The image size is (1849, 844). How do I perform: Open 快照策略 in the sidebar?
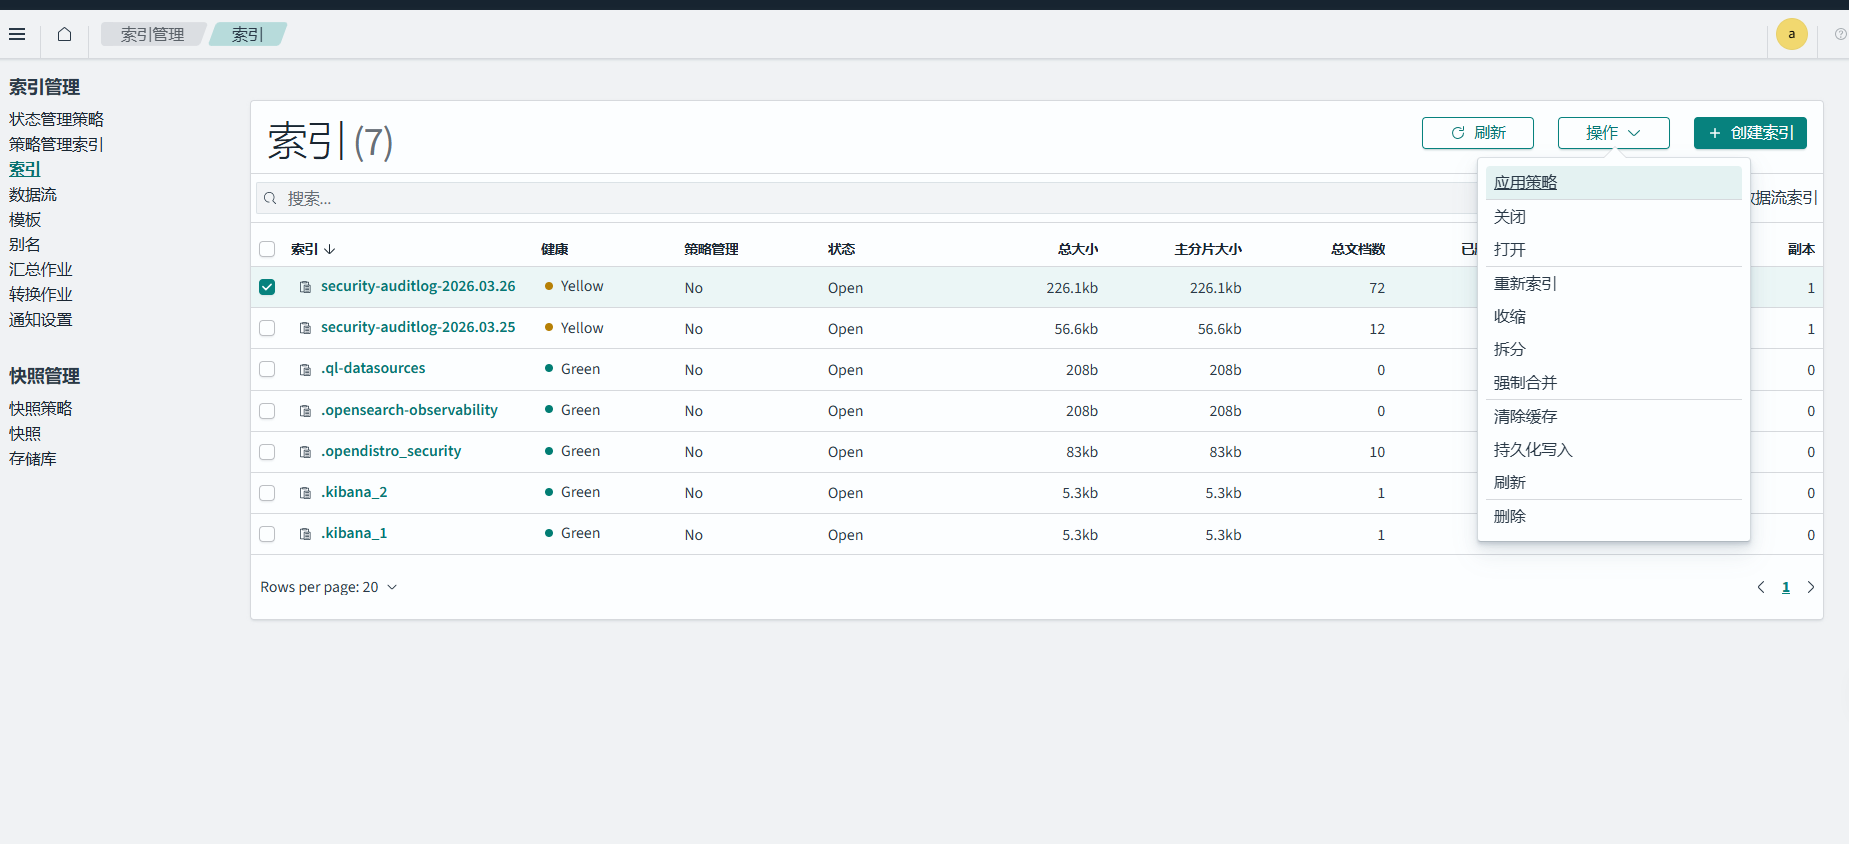(41, 408)
